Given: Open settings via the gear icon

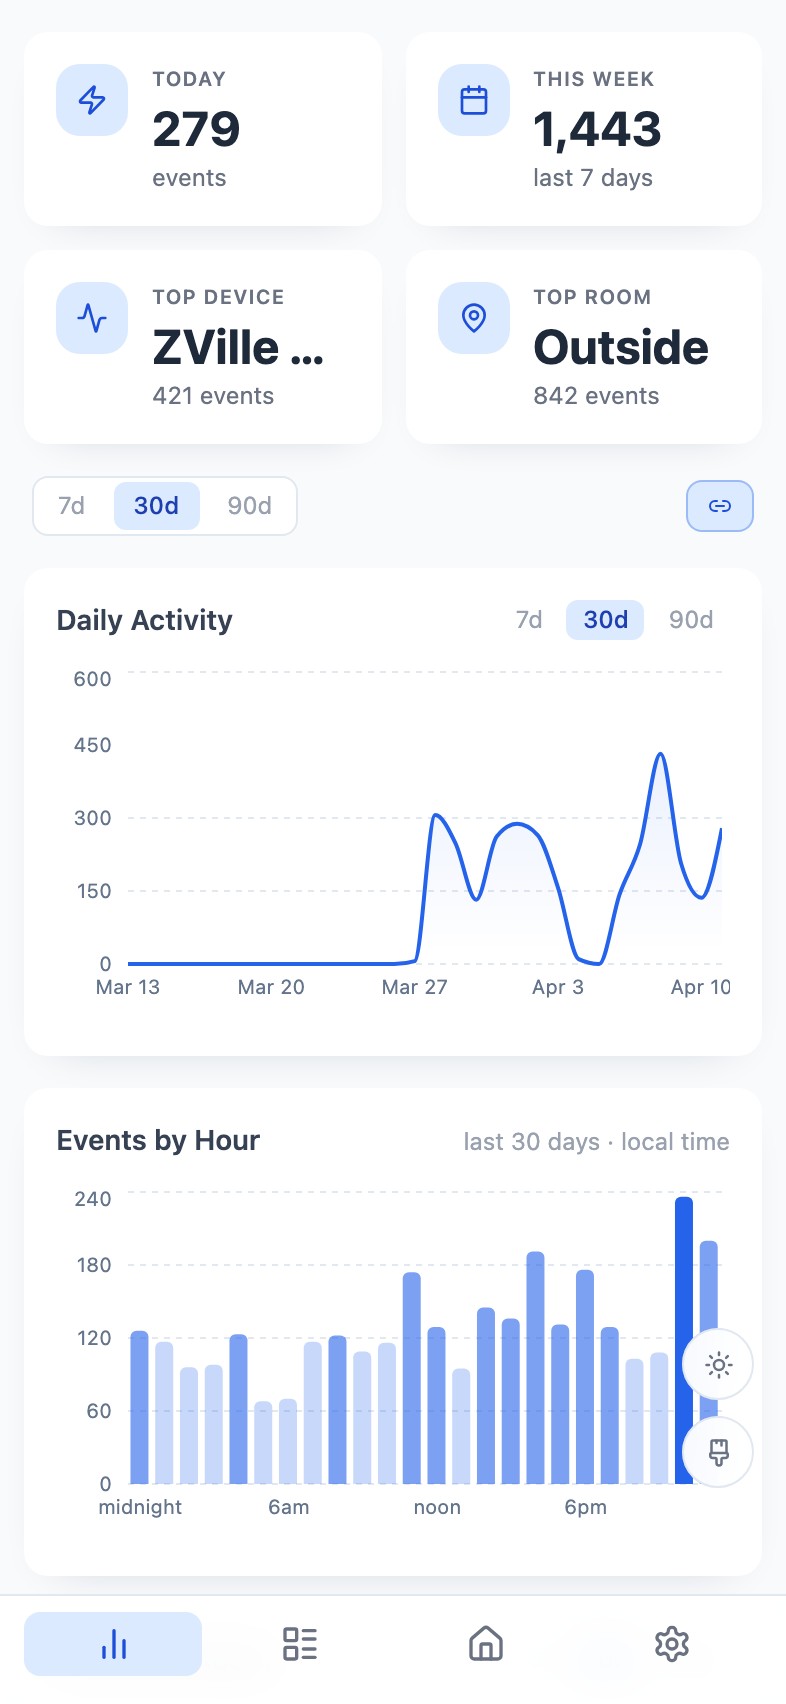Looking at the screenshot, I should click(673, 1643).
